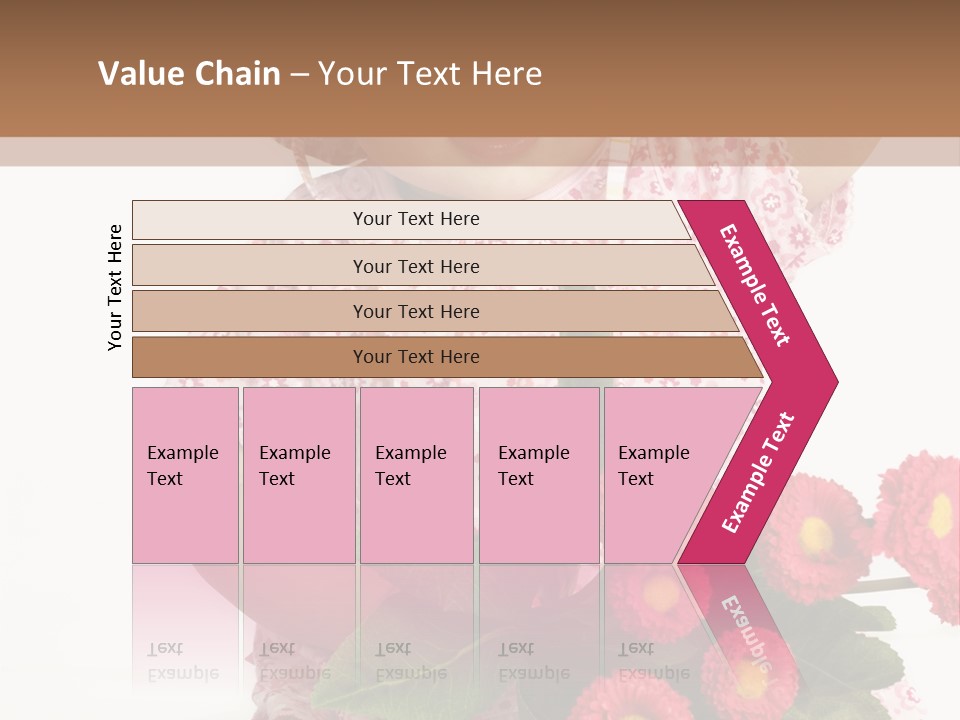Select the third pink "Example Text" box
This screenshot has height=720, width=960.
pos(416,475)
